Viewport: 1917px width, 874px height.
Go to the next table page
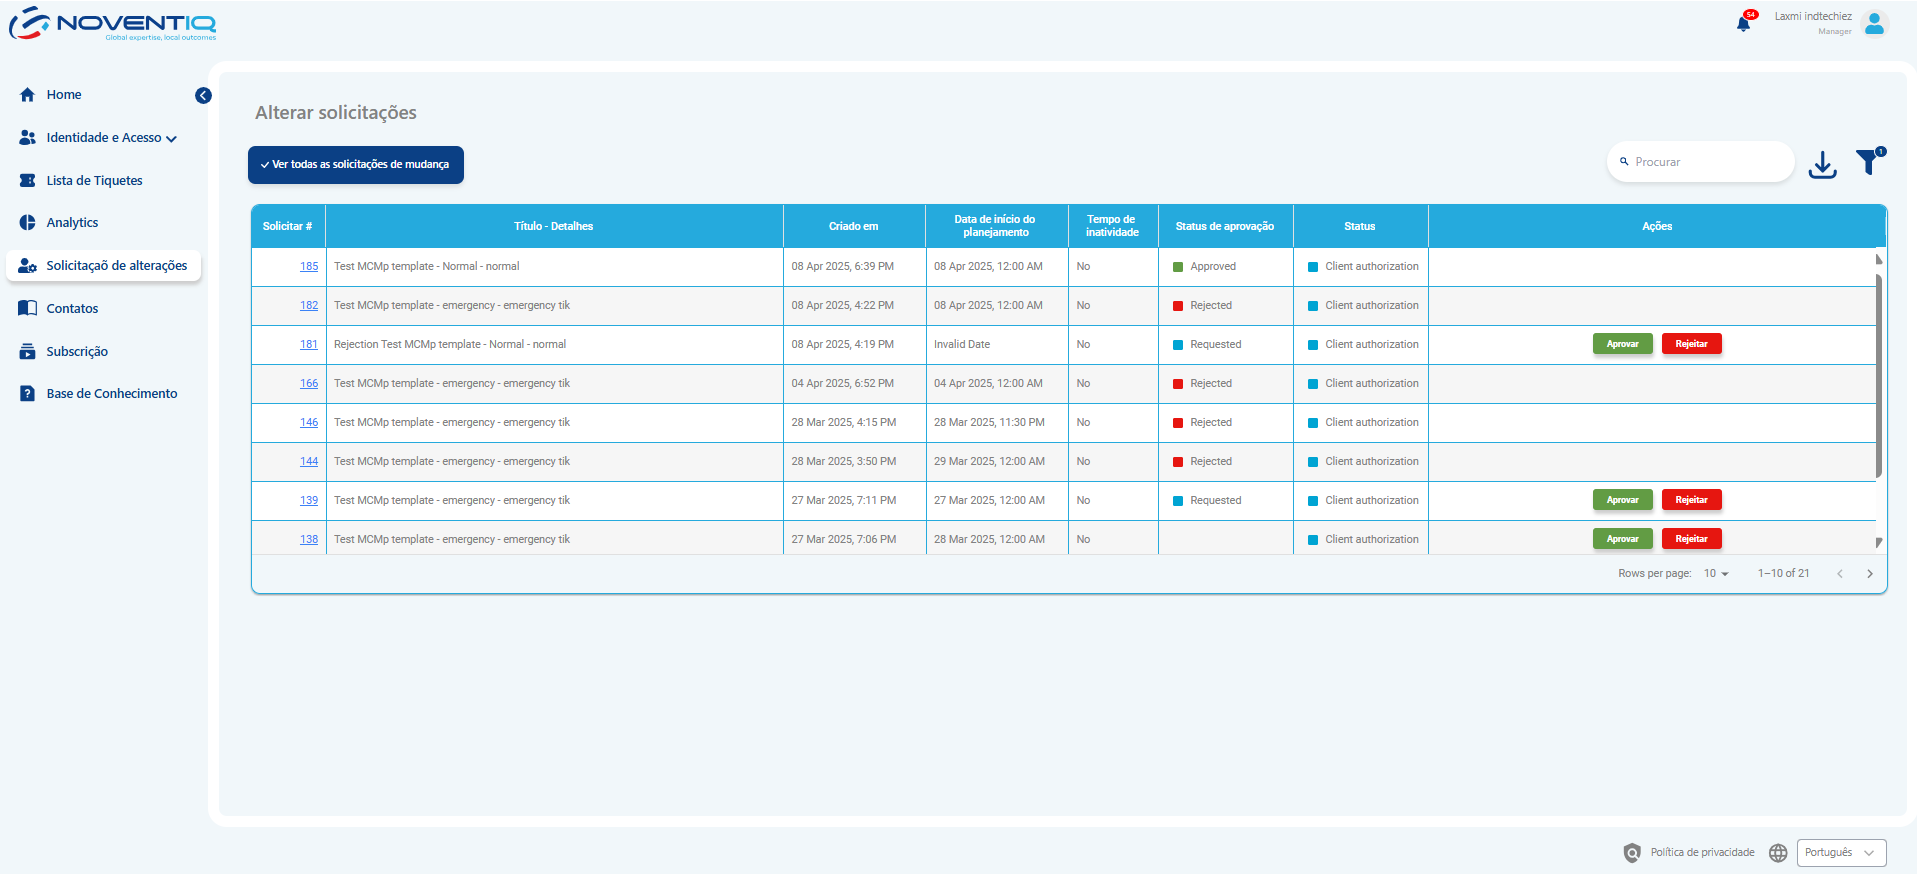pyautogui.click(x=1869, y=574)
